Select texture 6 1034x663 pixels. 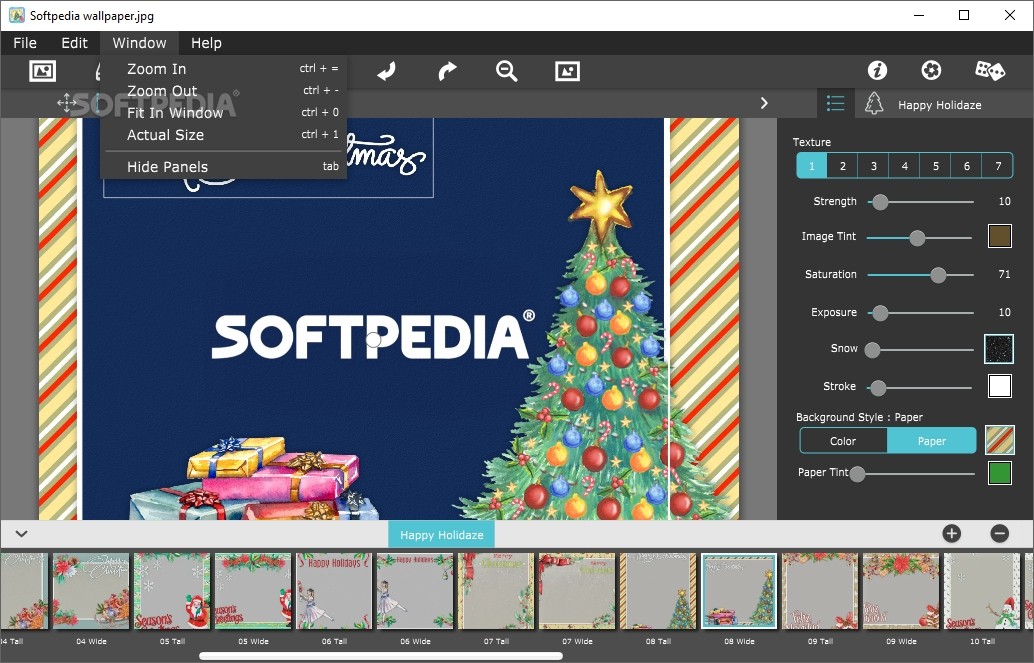click(967, 166)
